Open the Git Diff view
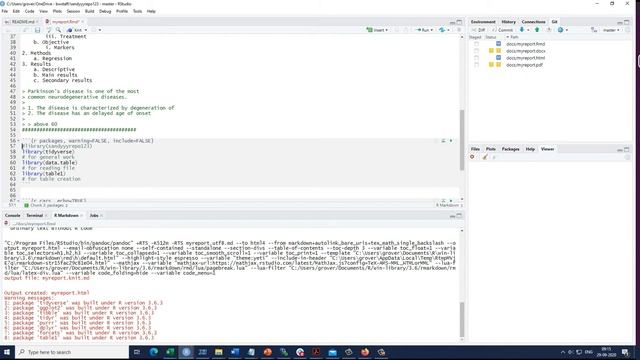The width and height of the screenshot is (640, 360). [479, 30]
